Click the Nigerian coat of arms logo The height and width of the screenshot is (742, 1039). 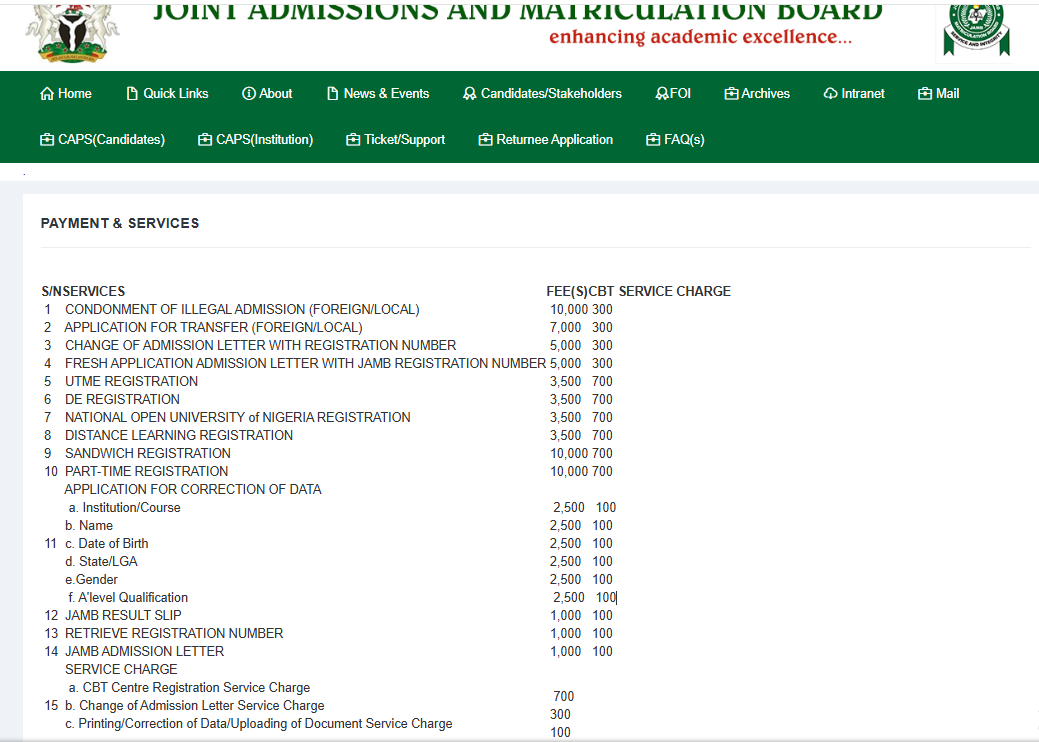click(x=72, y=33)
